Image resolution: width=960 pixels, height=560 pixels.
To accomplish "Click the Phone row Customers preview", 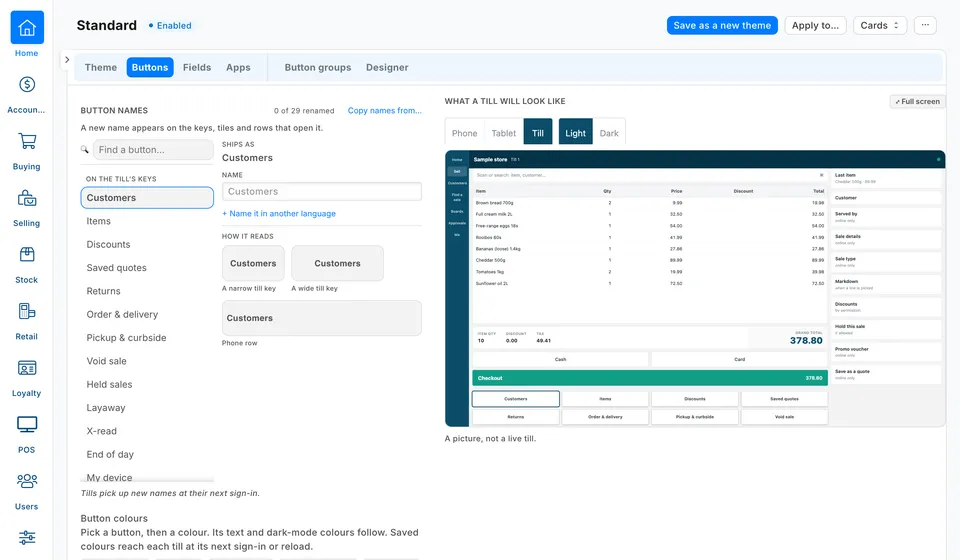I will [x=321, y=318].
